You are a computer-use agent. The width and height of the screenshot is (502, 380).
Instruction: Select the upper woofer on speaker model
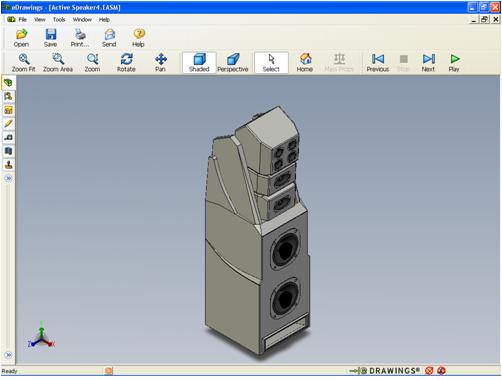(284, 249)
